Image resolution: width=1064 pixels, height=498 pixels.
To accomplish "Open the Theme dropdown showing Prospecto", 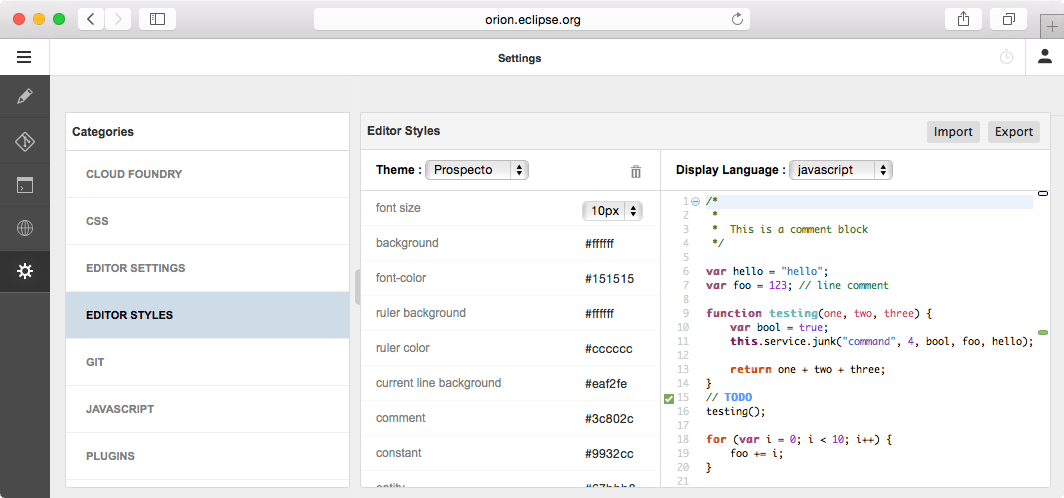I will pos(477,170).
